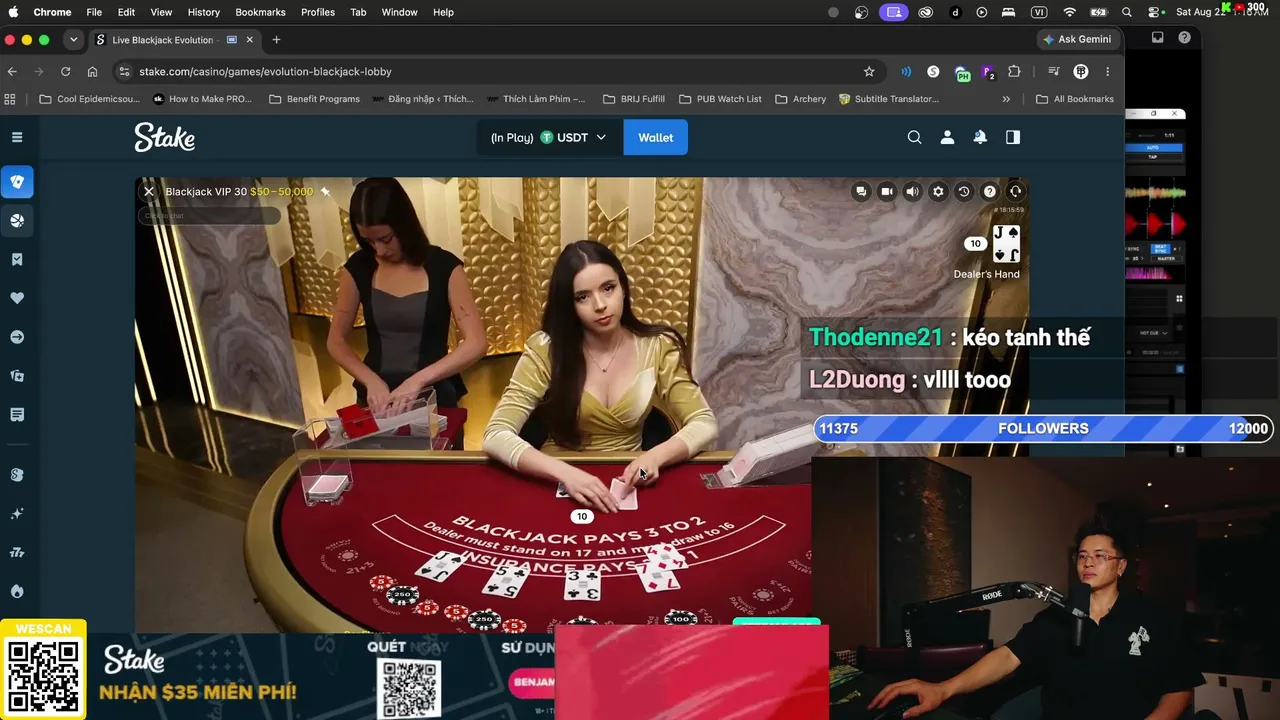Image resolution: width=1280 pixels, height=720 pixels.
Task: Open the Chrome tab search dropdown
Action: click(73, 40)
